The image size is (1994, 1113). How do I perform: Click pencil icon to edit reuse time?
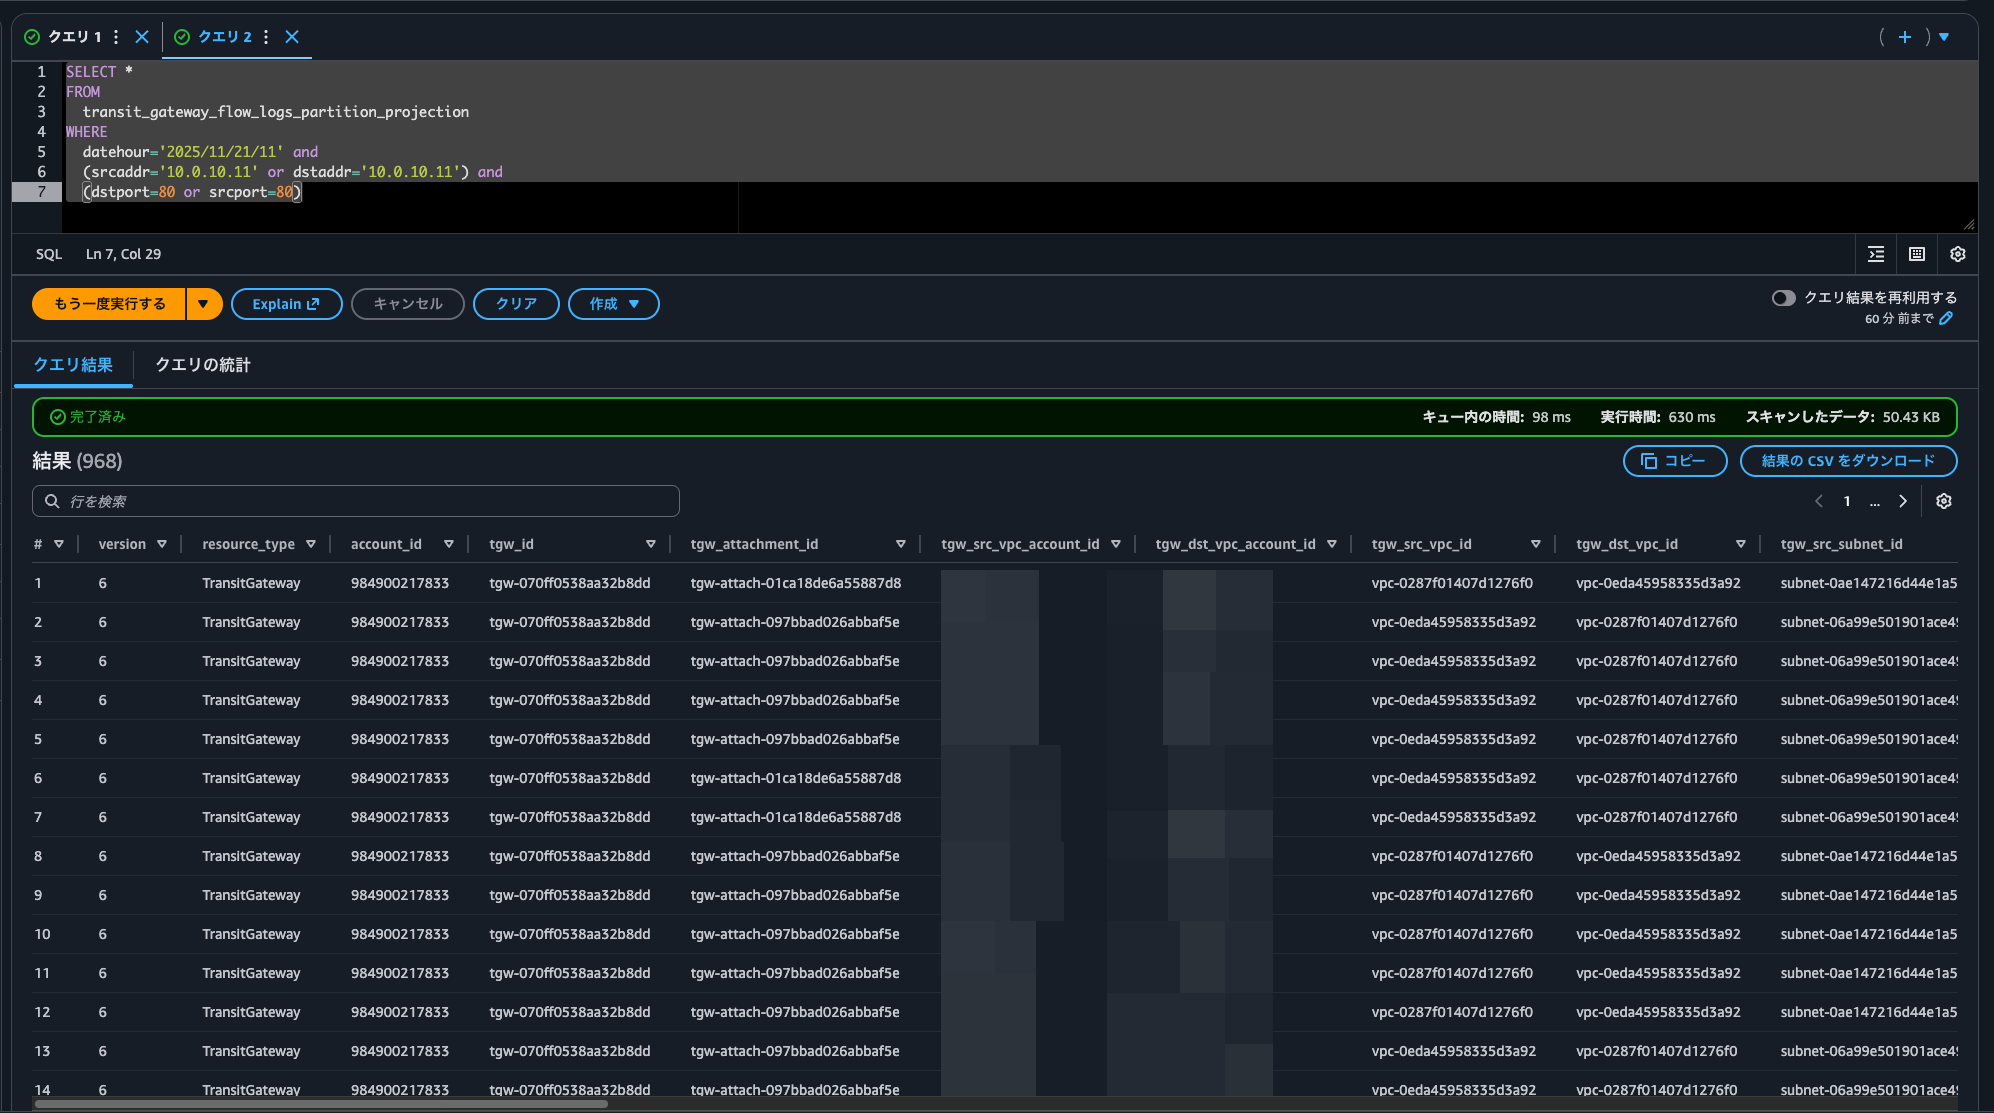(1946, 319)
